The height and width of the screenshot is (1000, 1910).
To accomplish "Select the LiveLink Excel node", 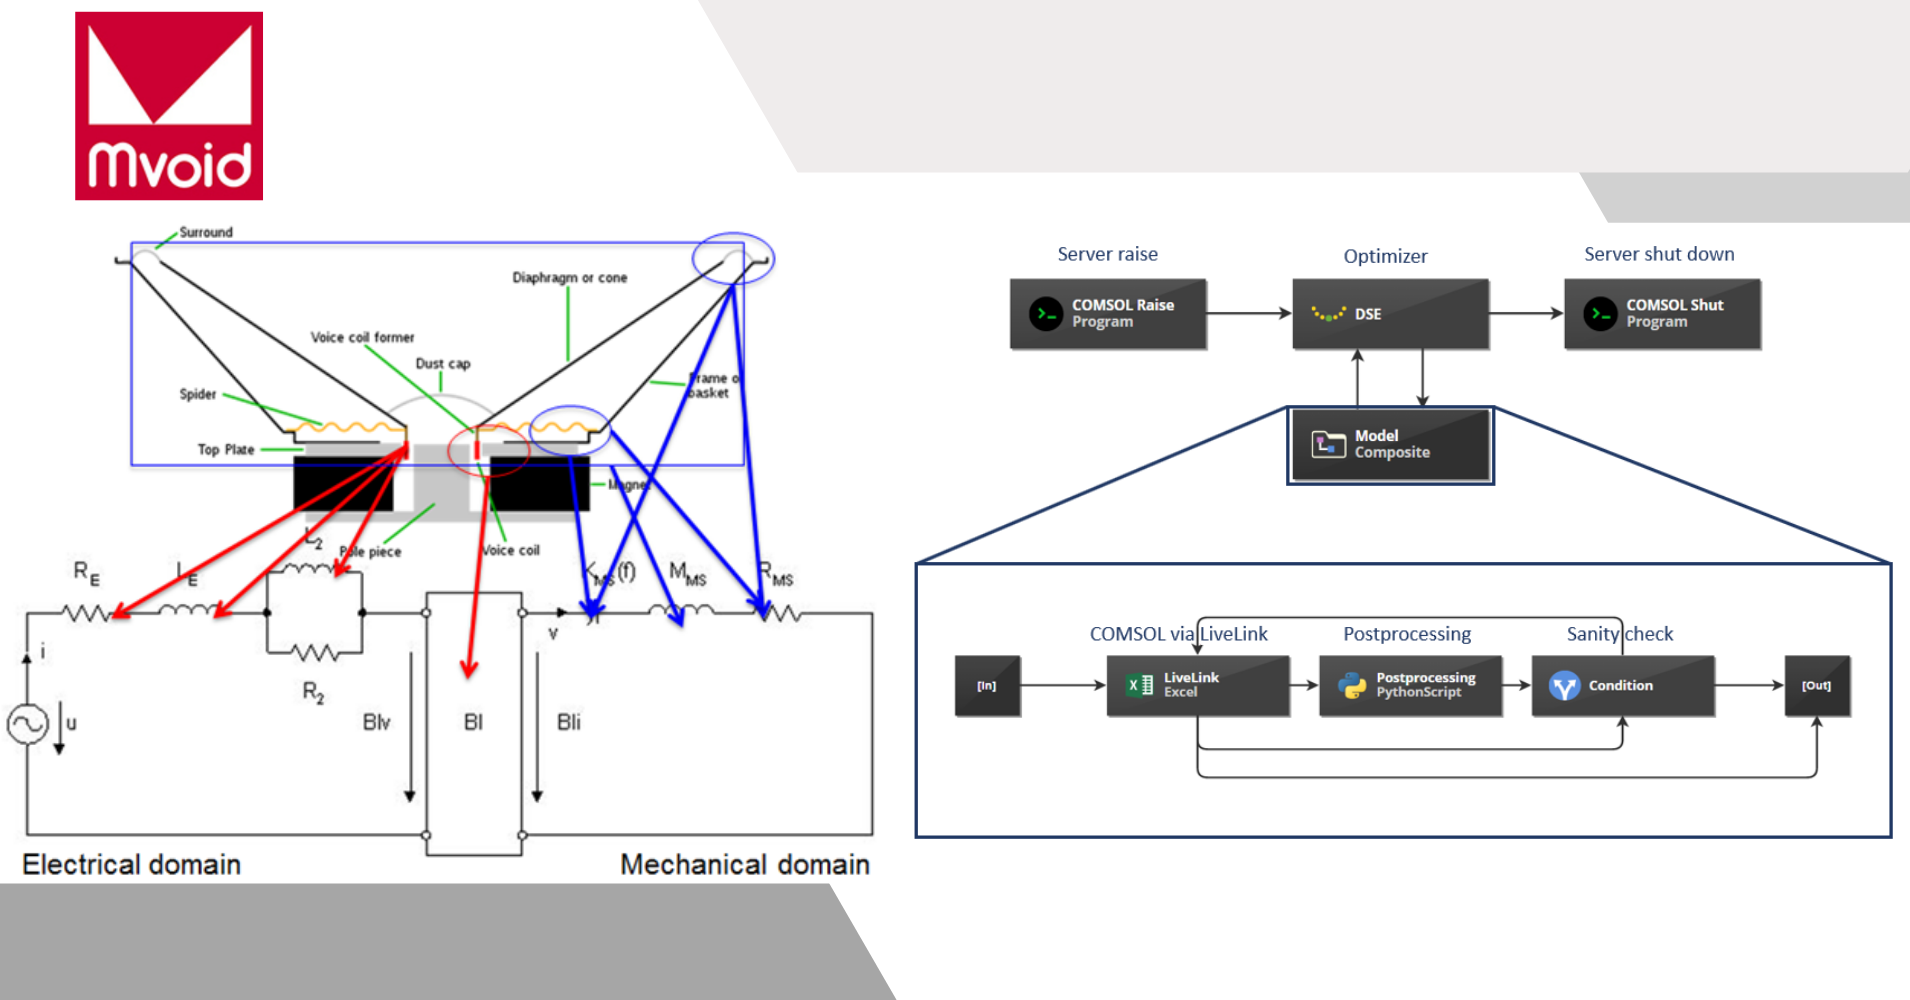I will [1198, 685].
